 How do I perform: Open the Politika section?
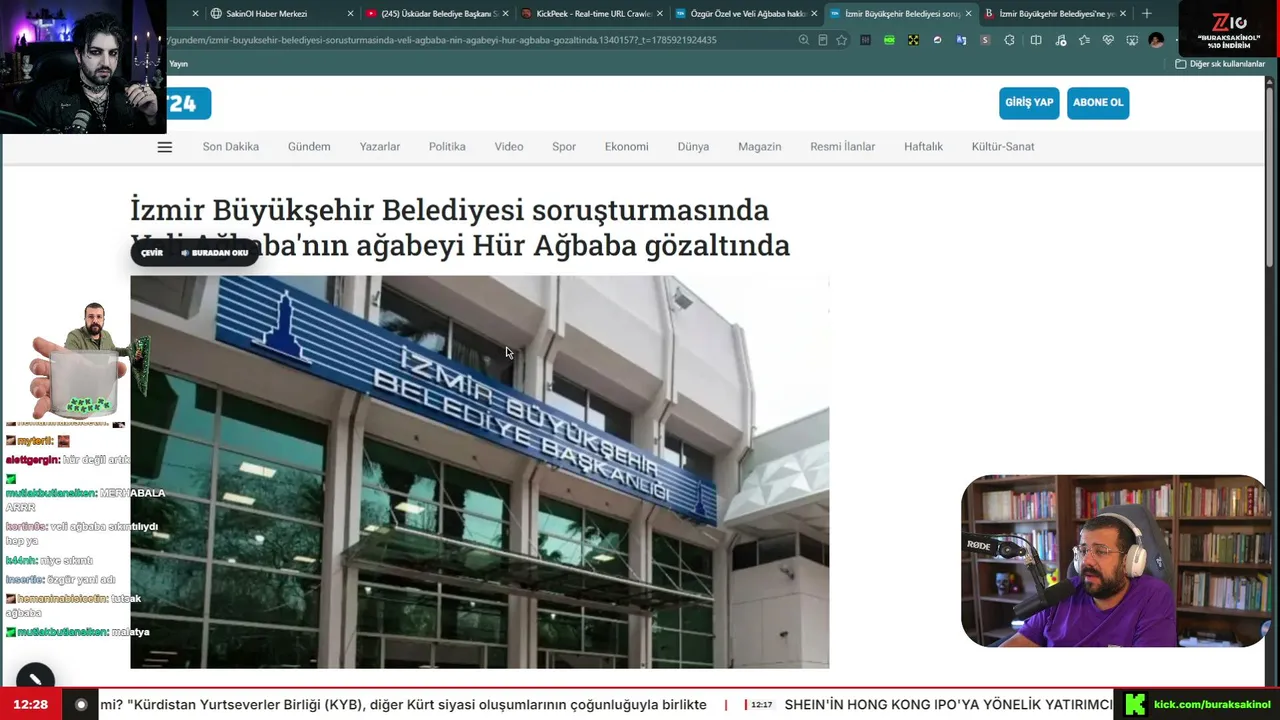pos(447,147)
